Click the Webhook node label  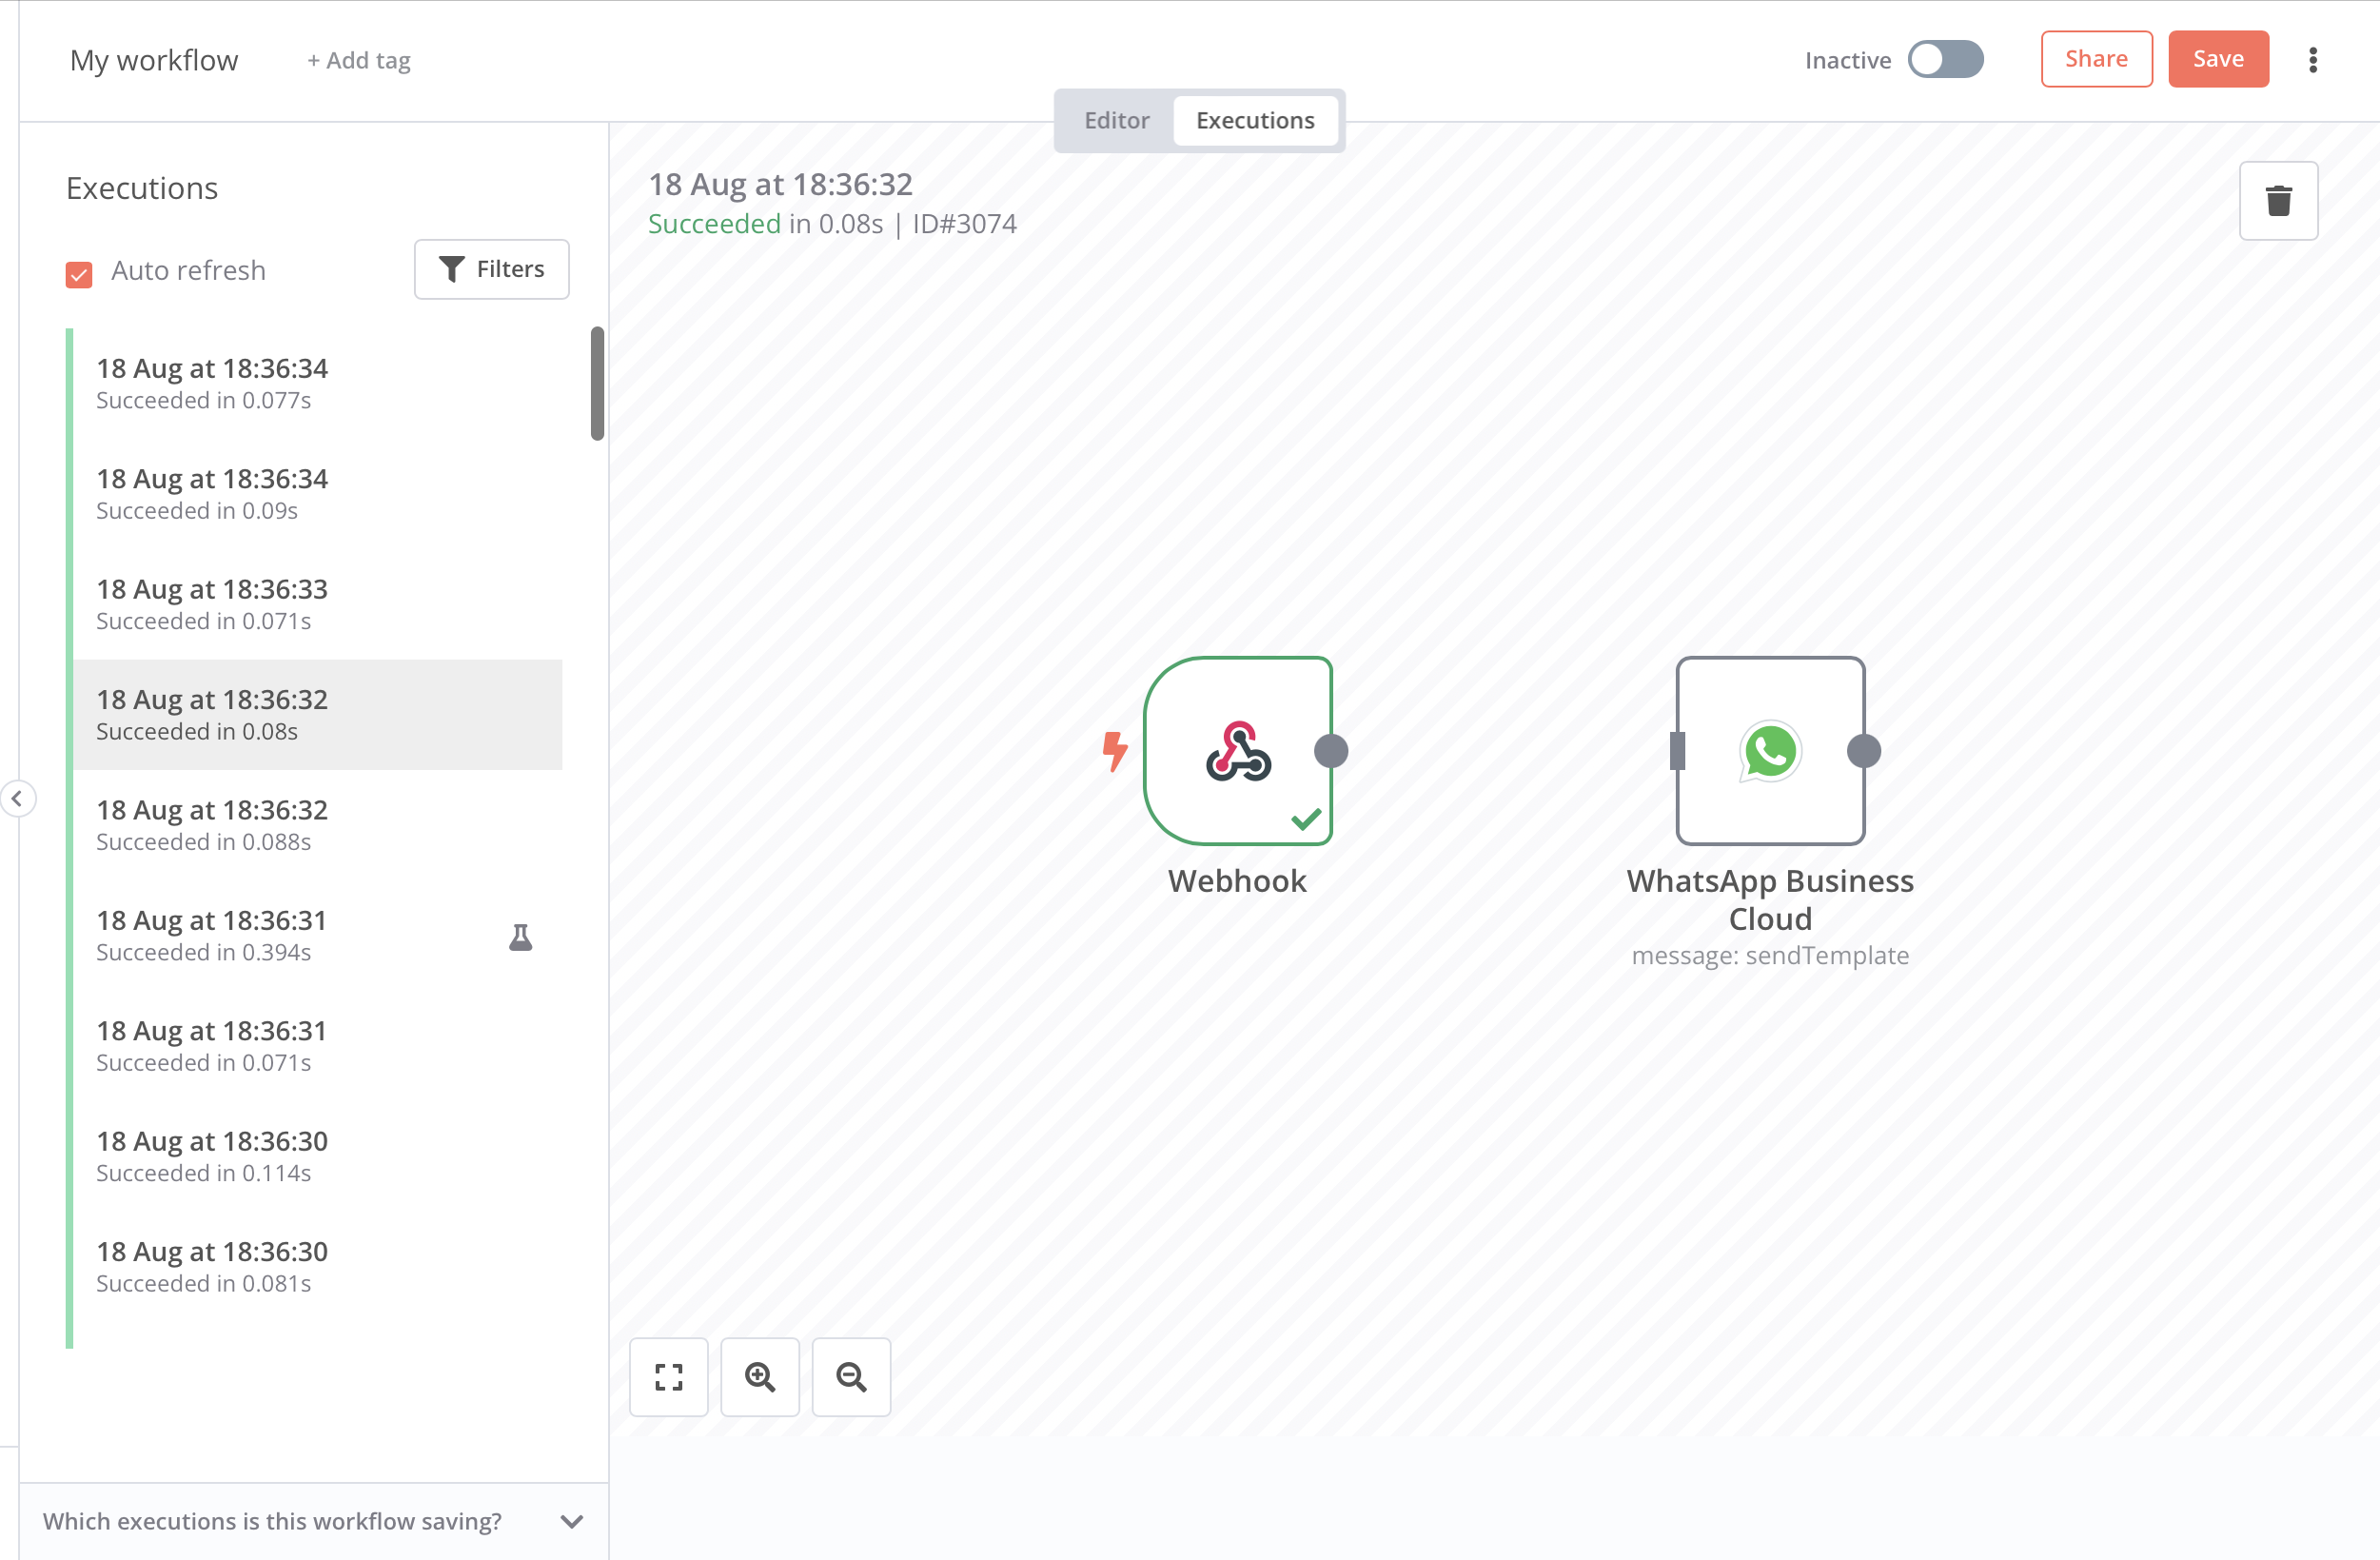[1237, 881]
